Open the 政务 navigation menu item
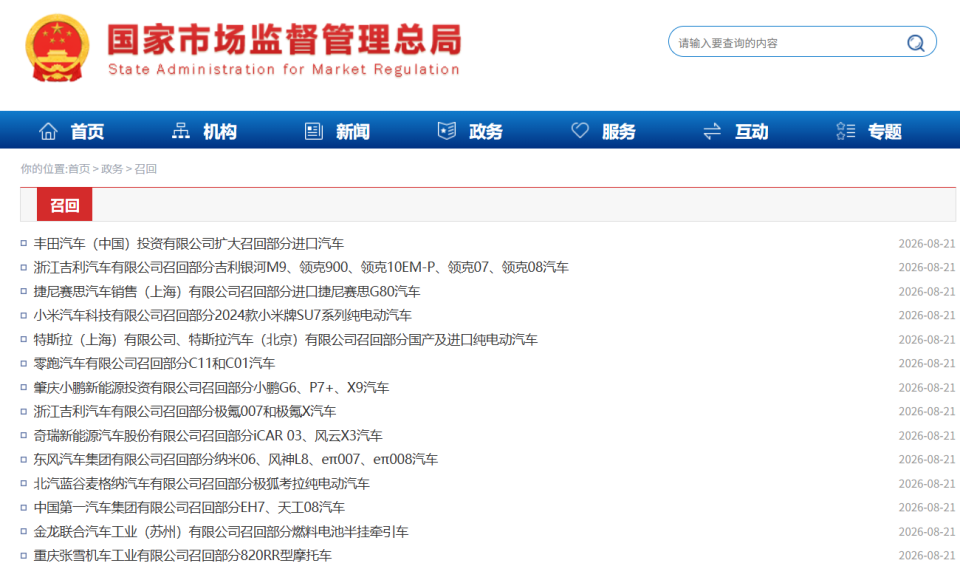960x566 pixels. pyautogui.click(x=486, y=132)
